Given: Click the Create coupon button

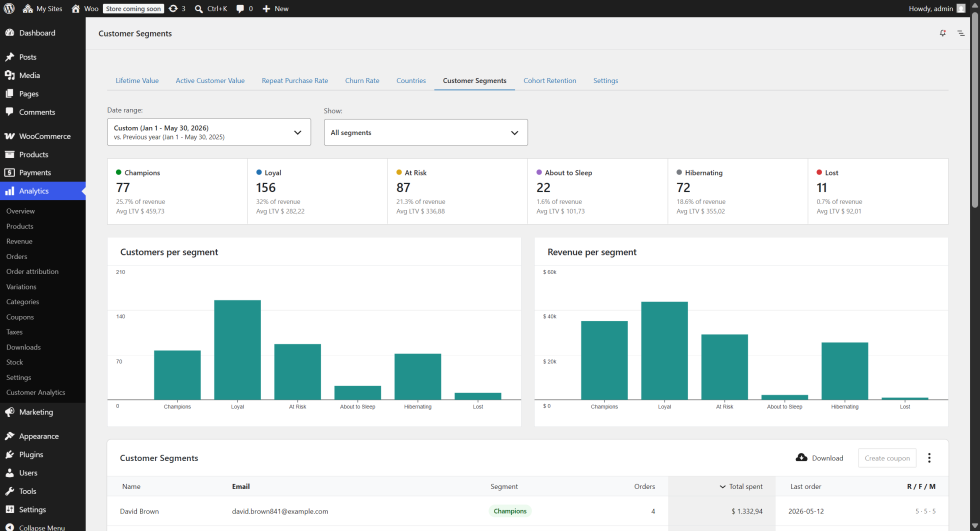Looking at the screenshot, I should point(887,458).
